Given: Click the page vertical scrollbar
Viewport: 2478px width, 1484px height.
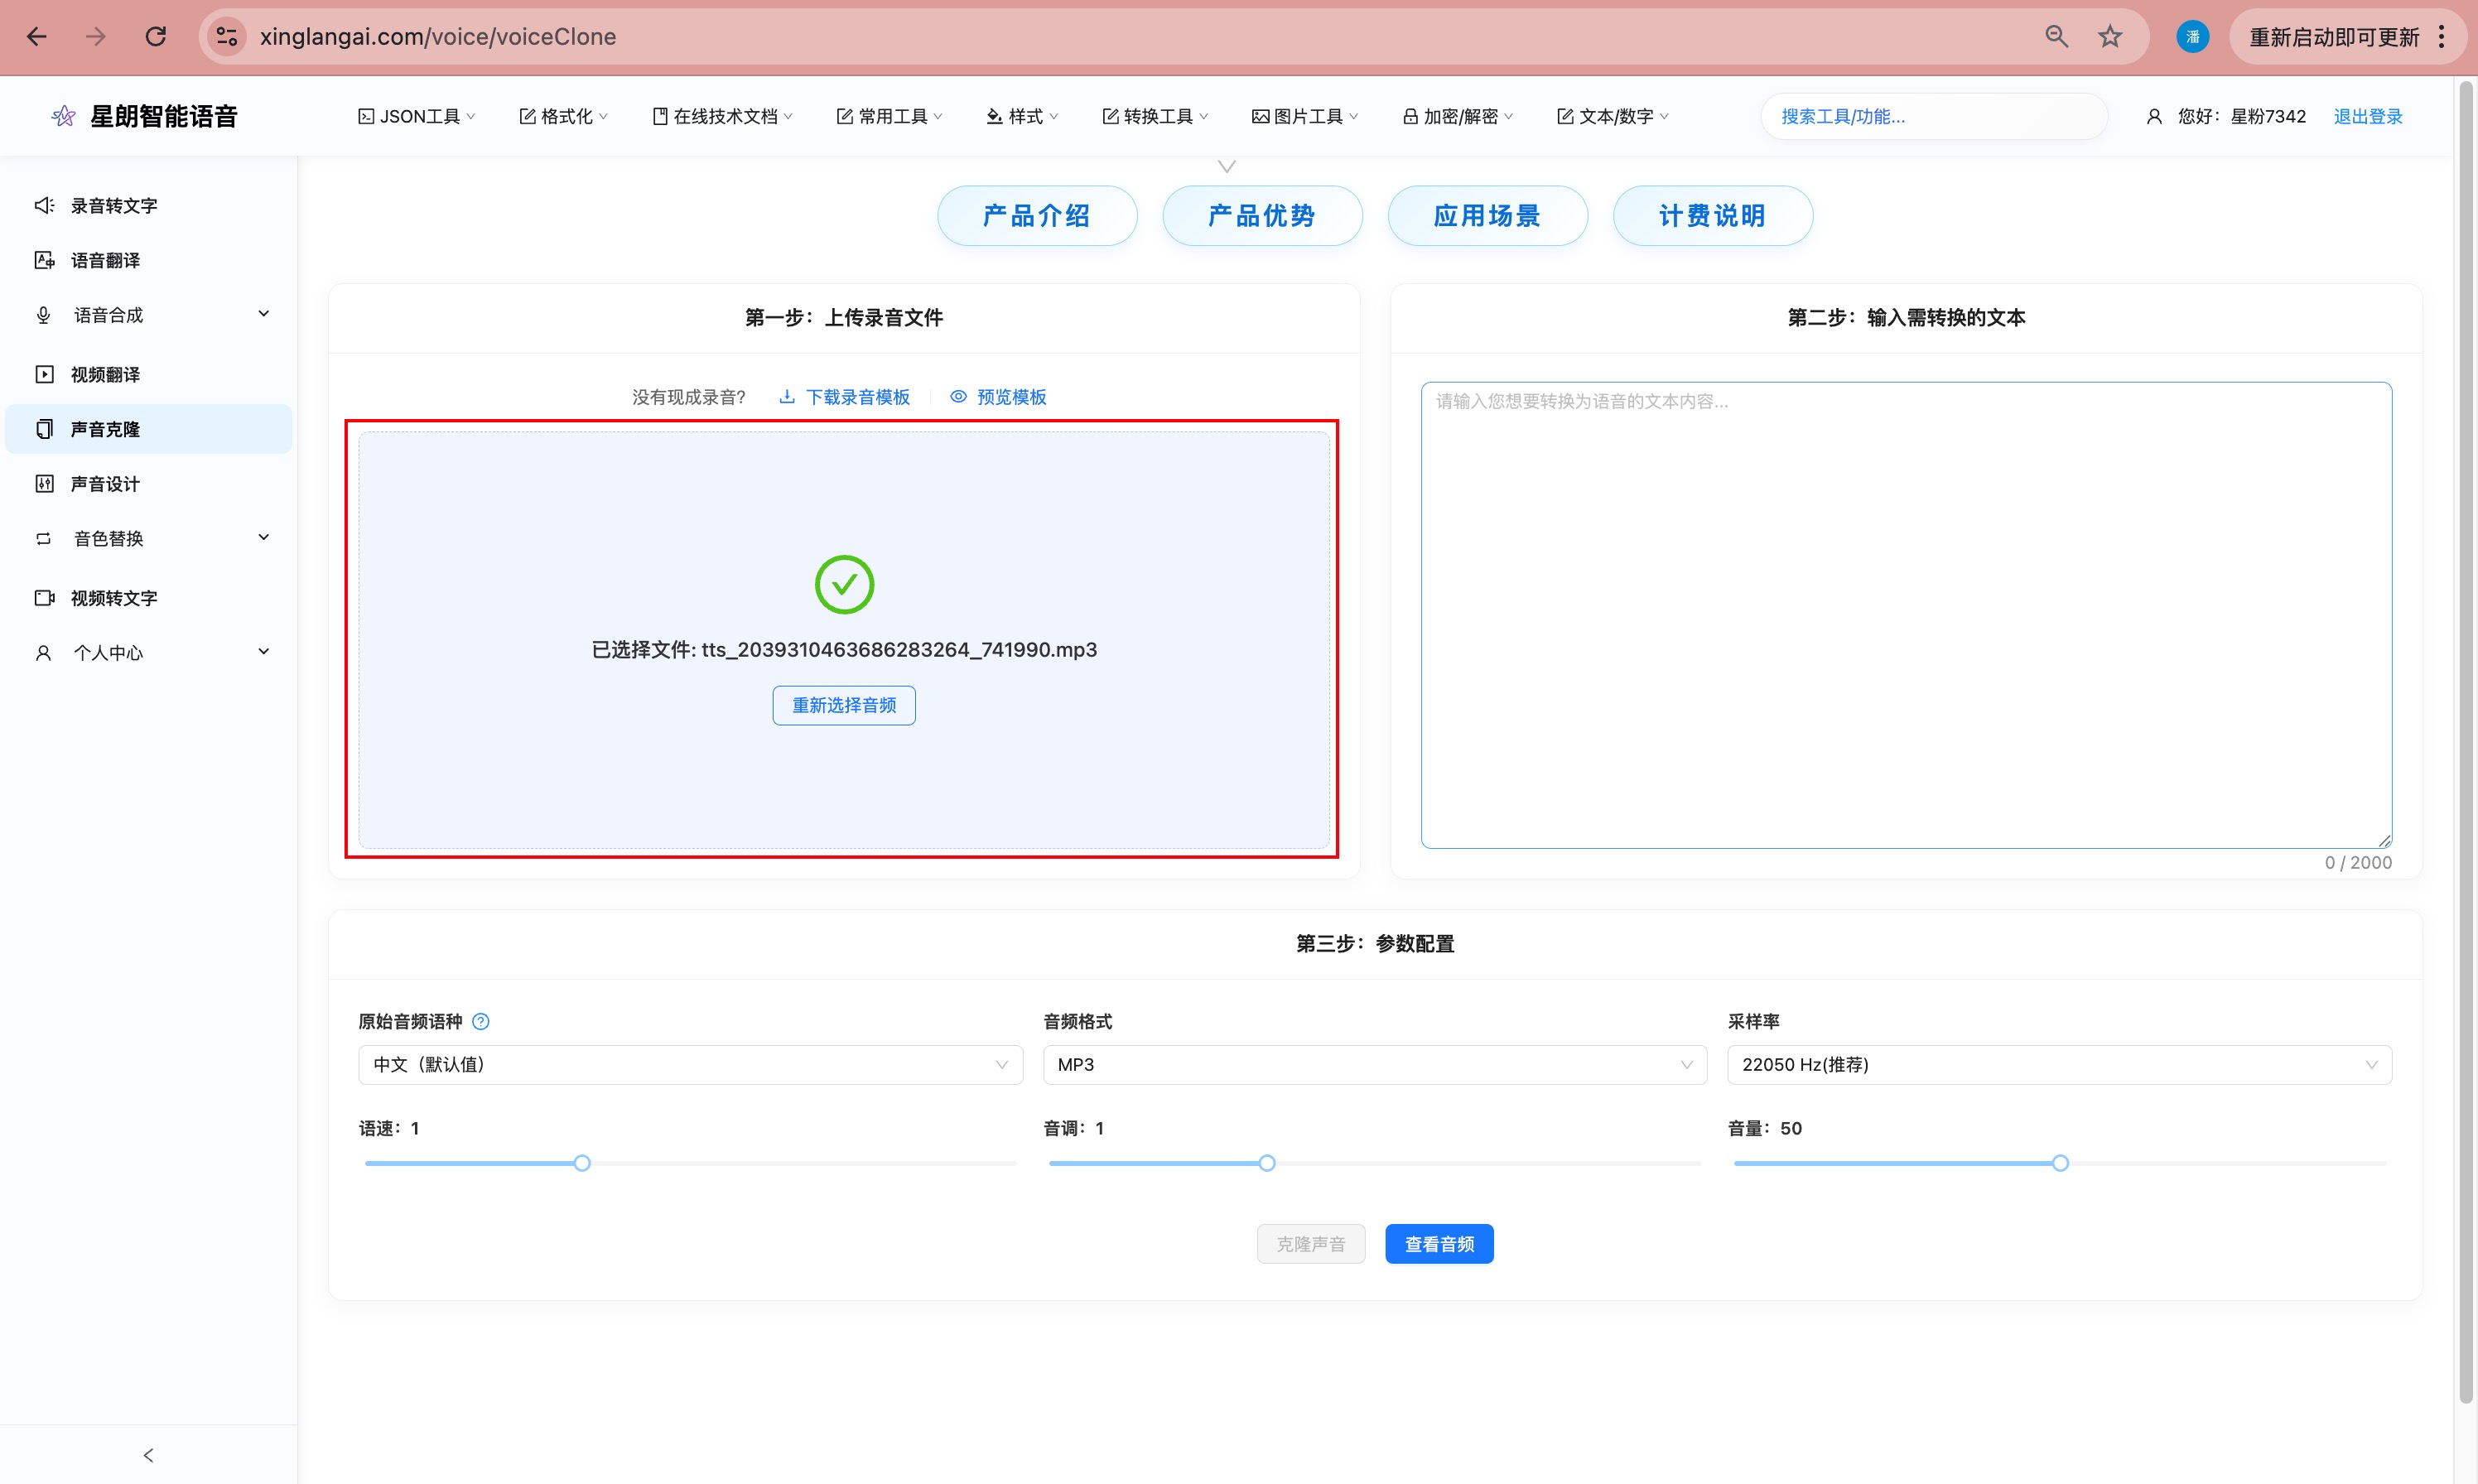Looking at the screenshot, I should 2465,740.
